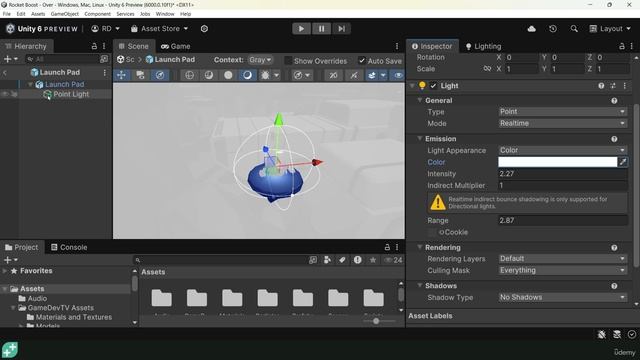Advance one frame with the Step button
This screenshot has height=360, width=640.
pos(341,29)
